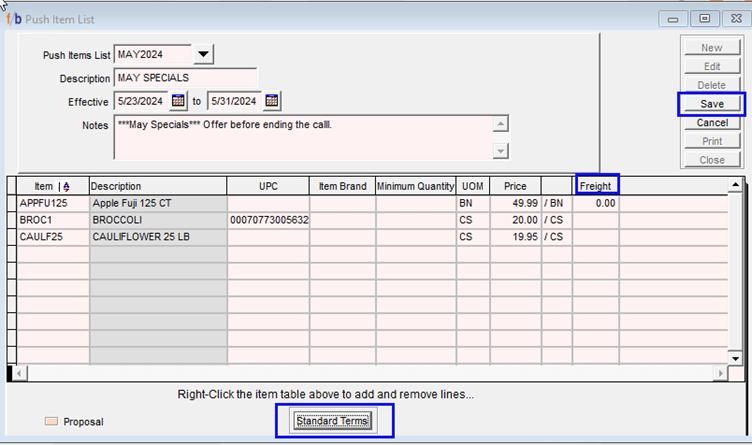Image resolution: width=752 pixels, height=445 pixels.
Task: Select the BROC1 row price cell
Action: (x=515, y=220)
